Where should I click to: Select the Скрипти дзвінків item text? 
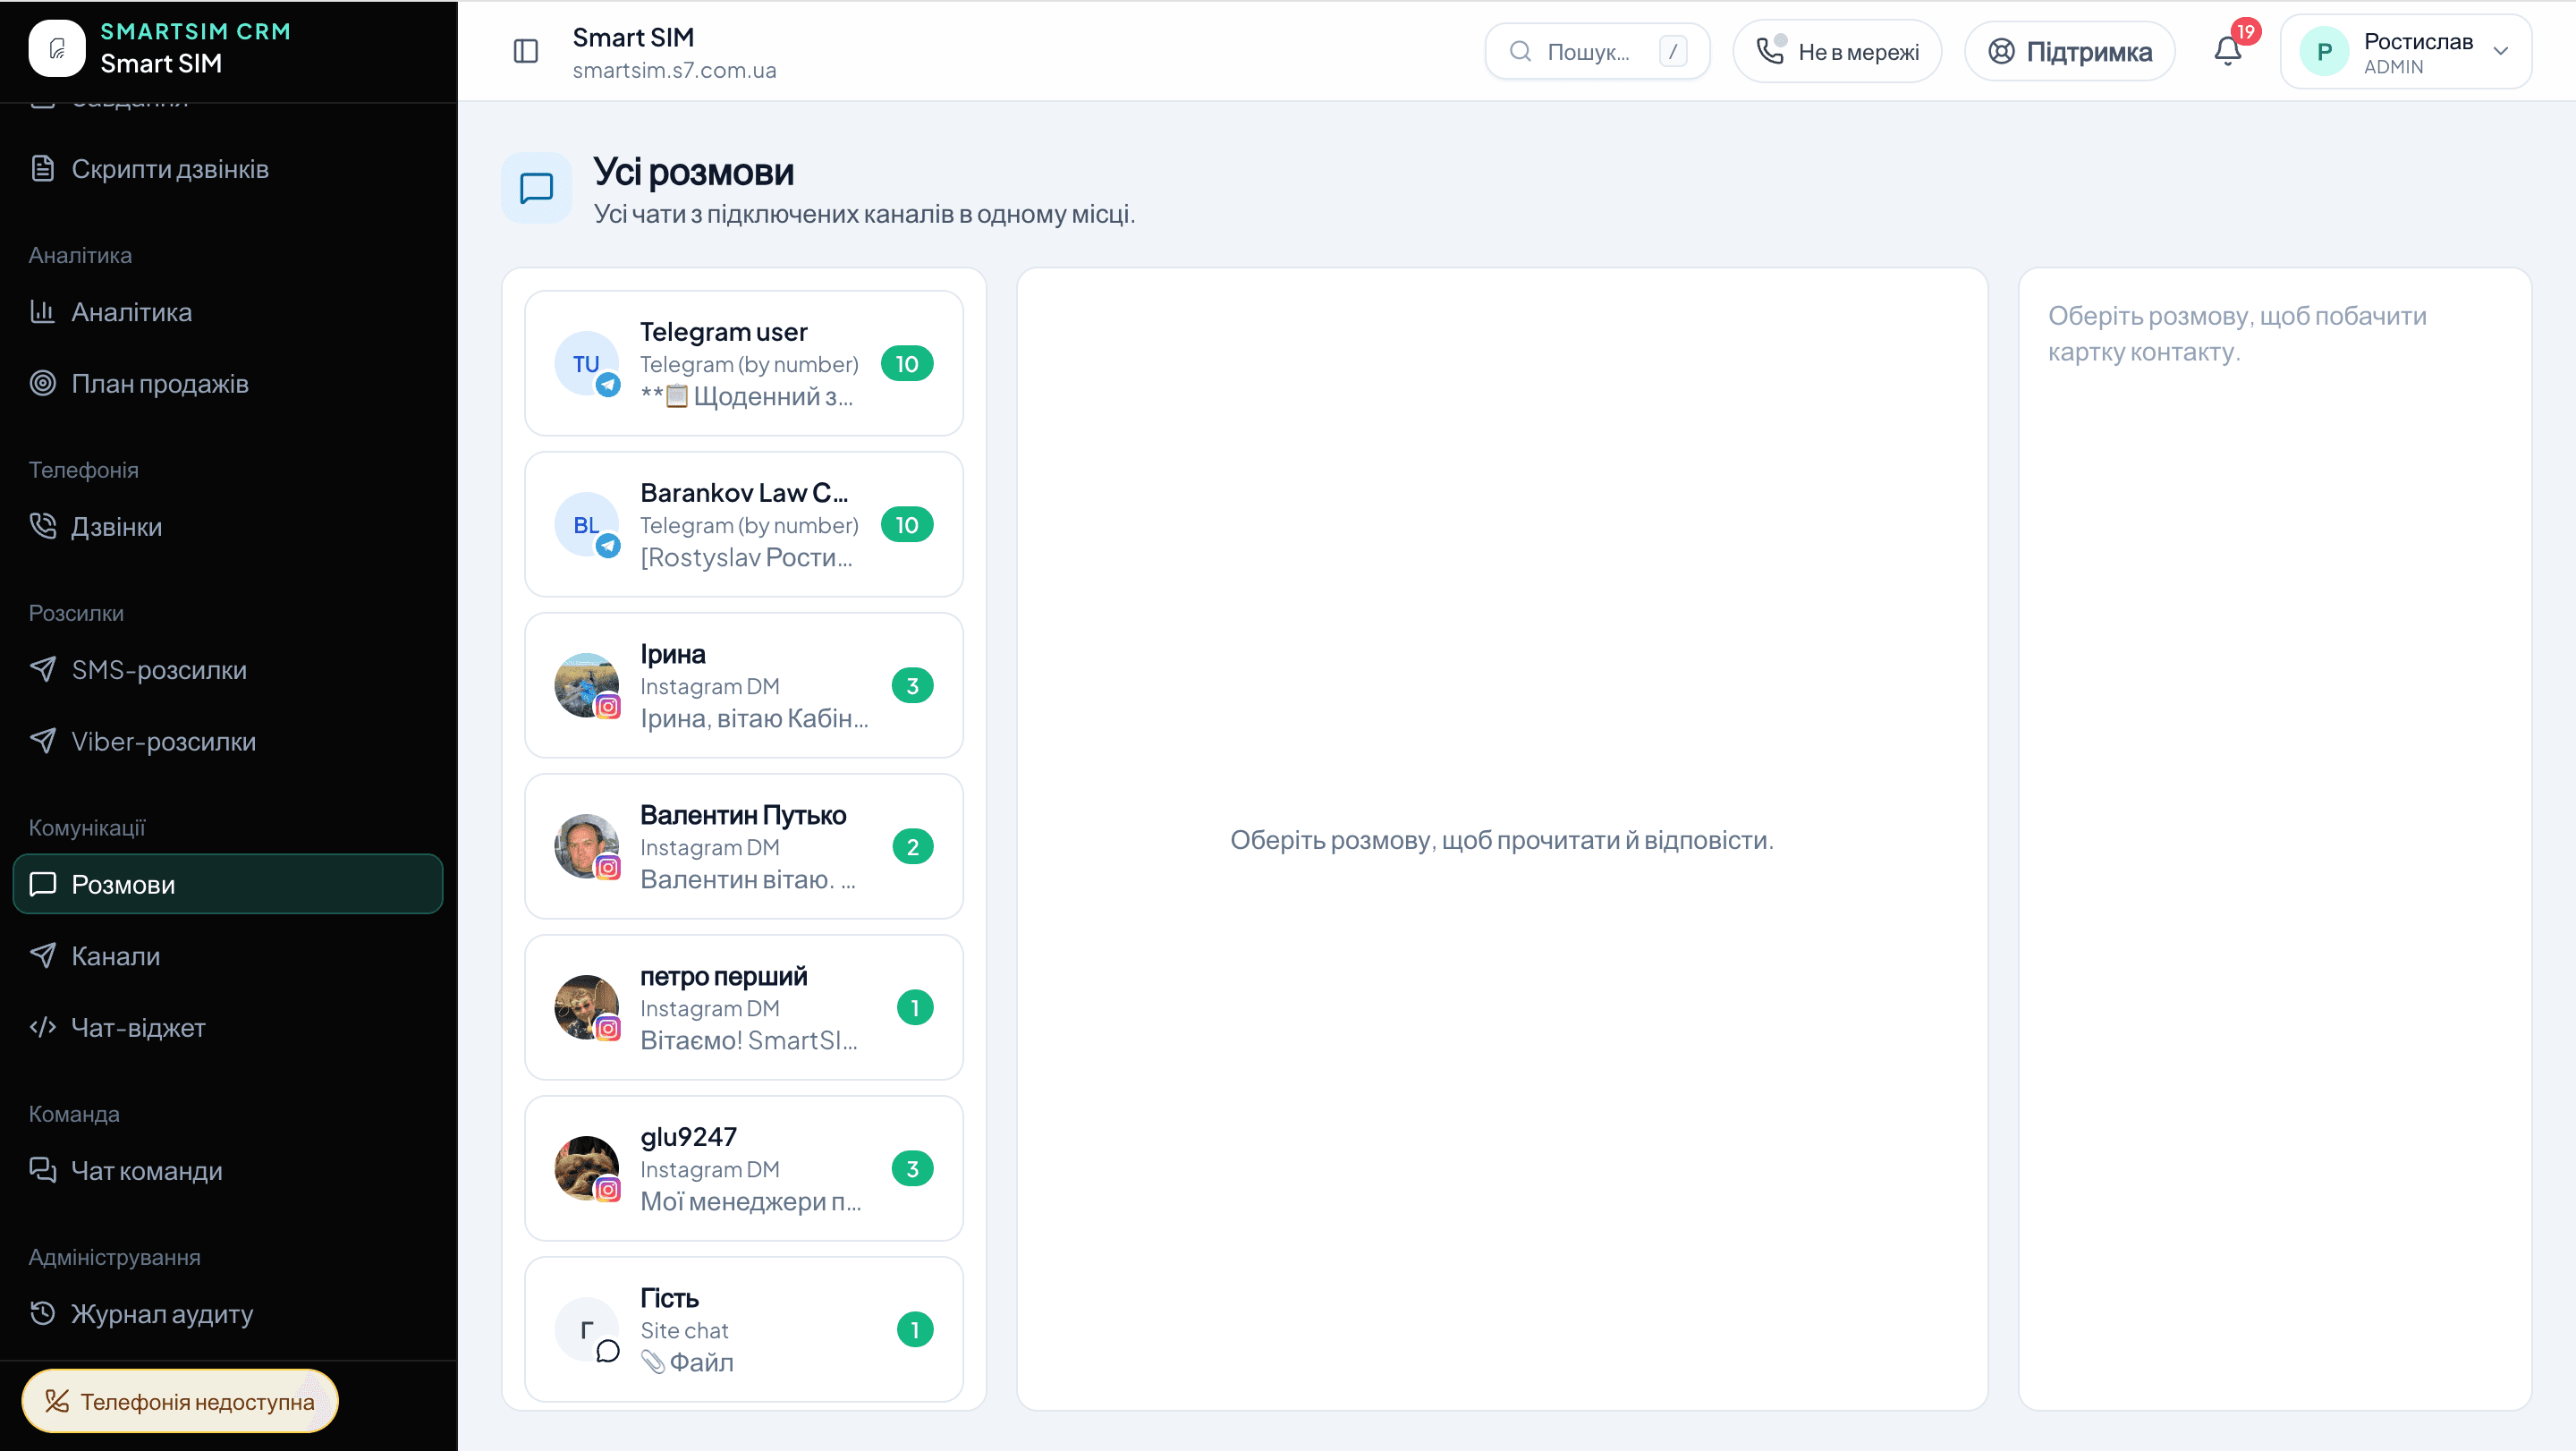coord(170,169)
